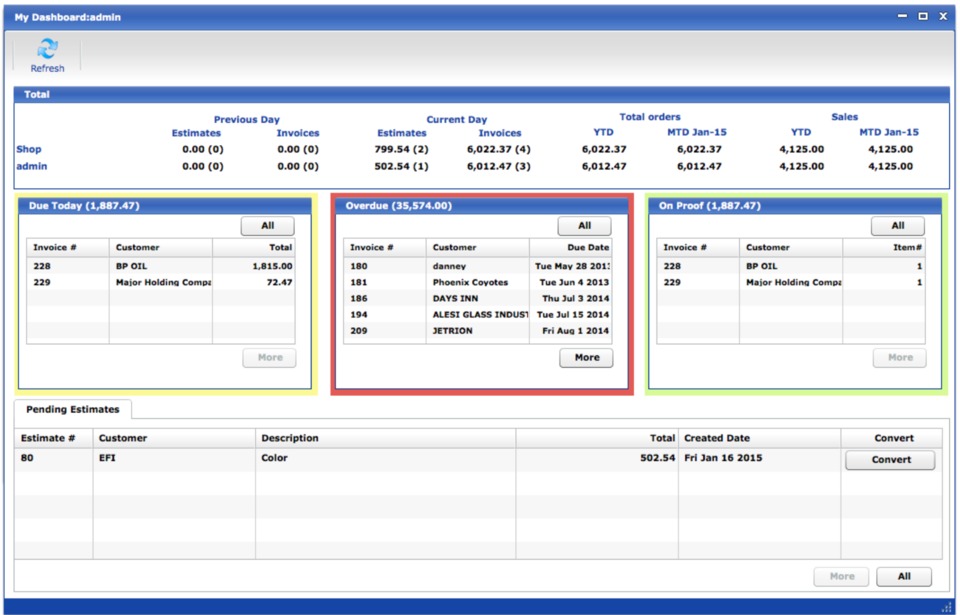Select the DAYS INN overdue customer
960x615 pixels.
tap(456, 298)
